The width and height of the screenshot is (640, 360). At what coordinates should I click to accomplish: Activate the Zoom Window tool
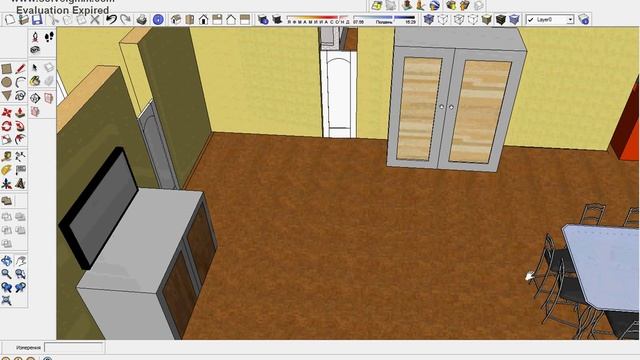point(20,274)
